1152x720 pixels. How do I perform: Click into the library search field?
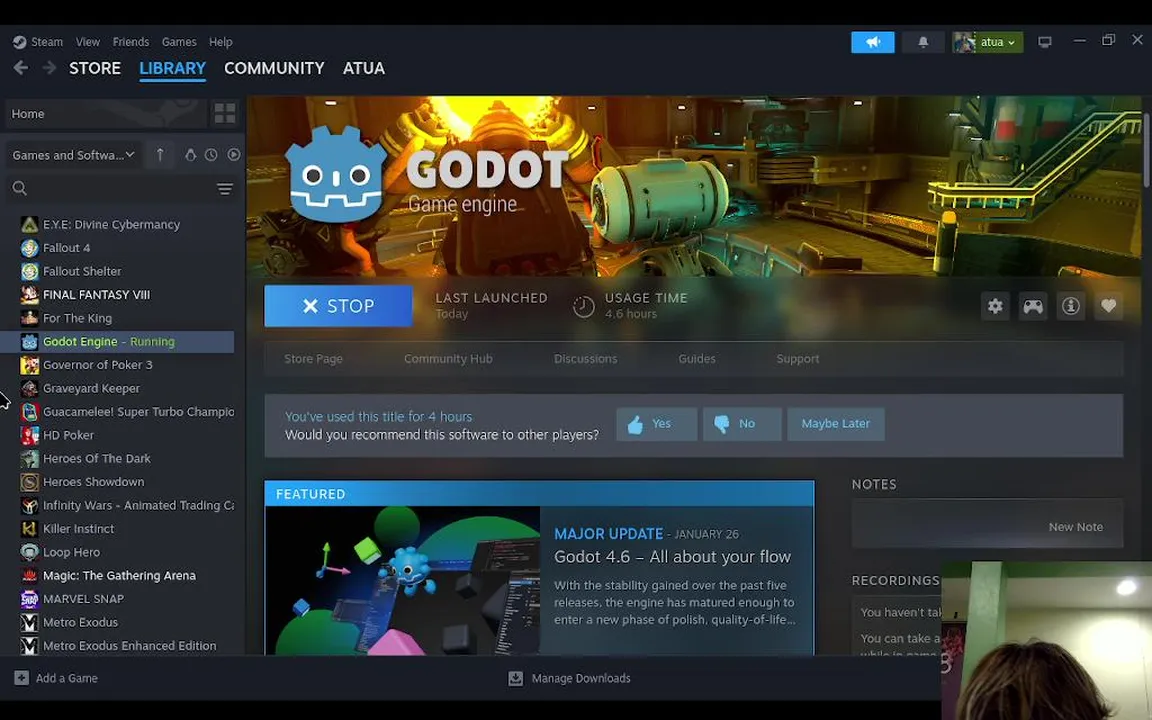coord(110,189)
